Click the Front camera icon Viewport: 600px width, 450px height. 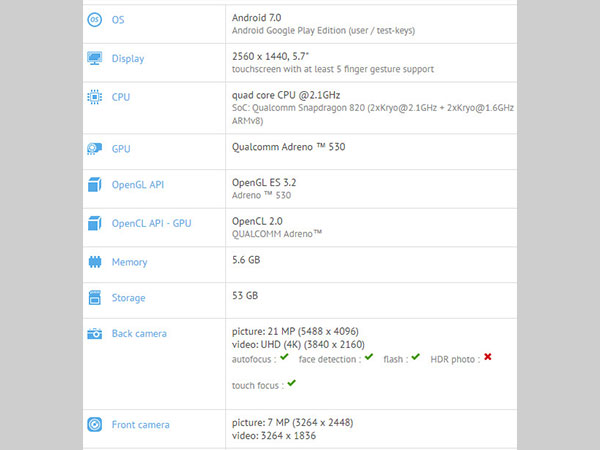(x=95, y=425)
